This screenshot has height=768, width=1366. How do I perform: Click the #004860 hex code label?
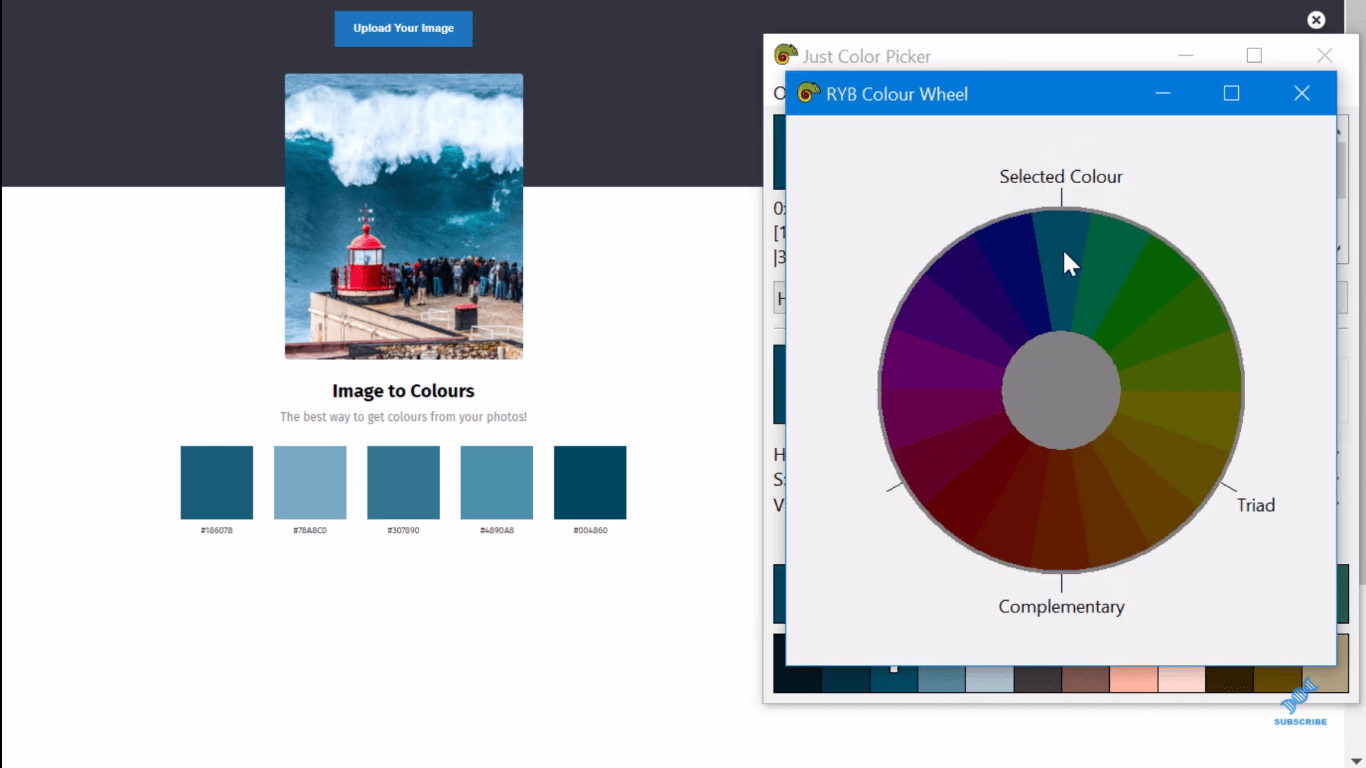(x=590, y=530)
